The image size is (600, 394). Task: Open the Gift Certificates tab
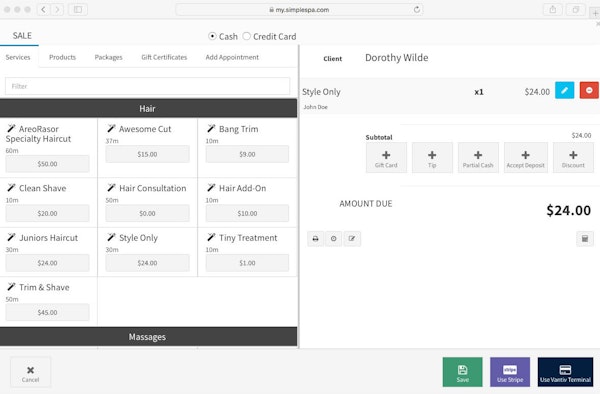(x=164, y=57)
